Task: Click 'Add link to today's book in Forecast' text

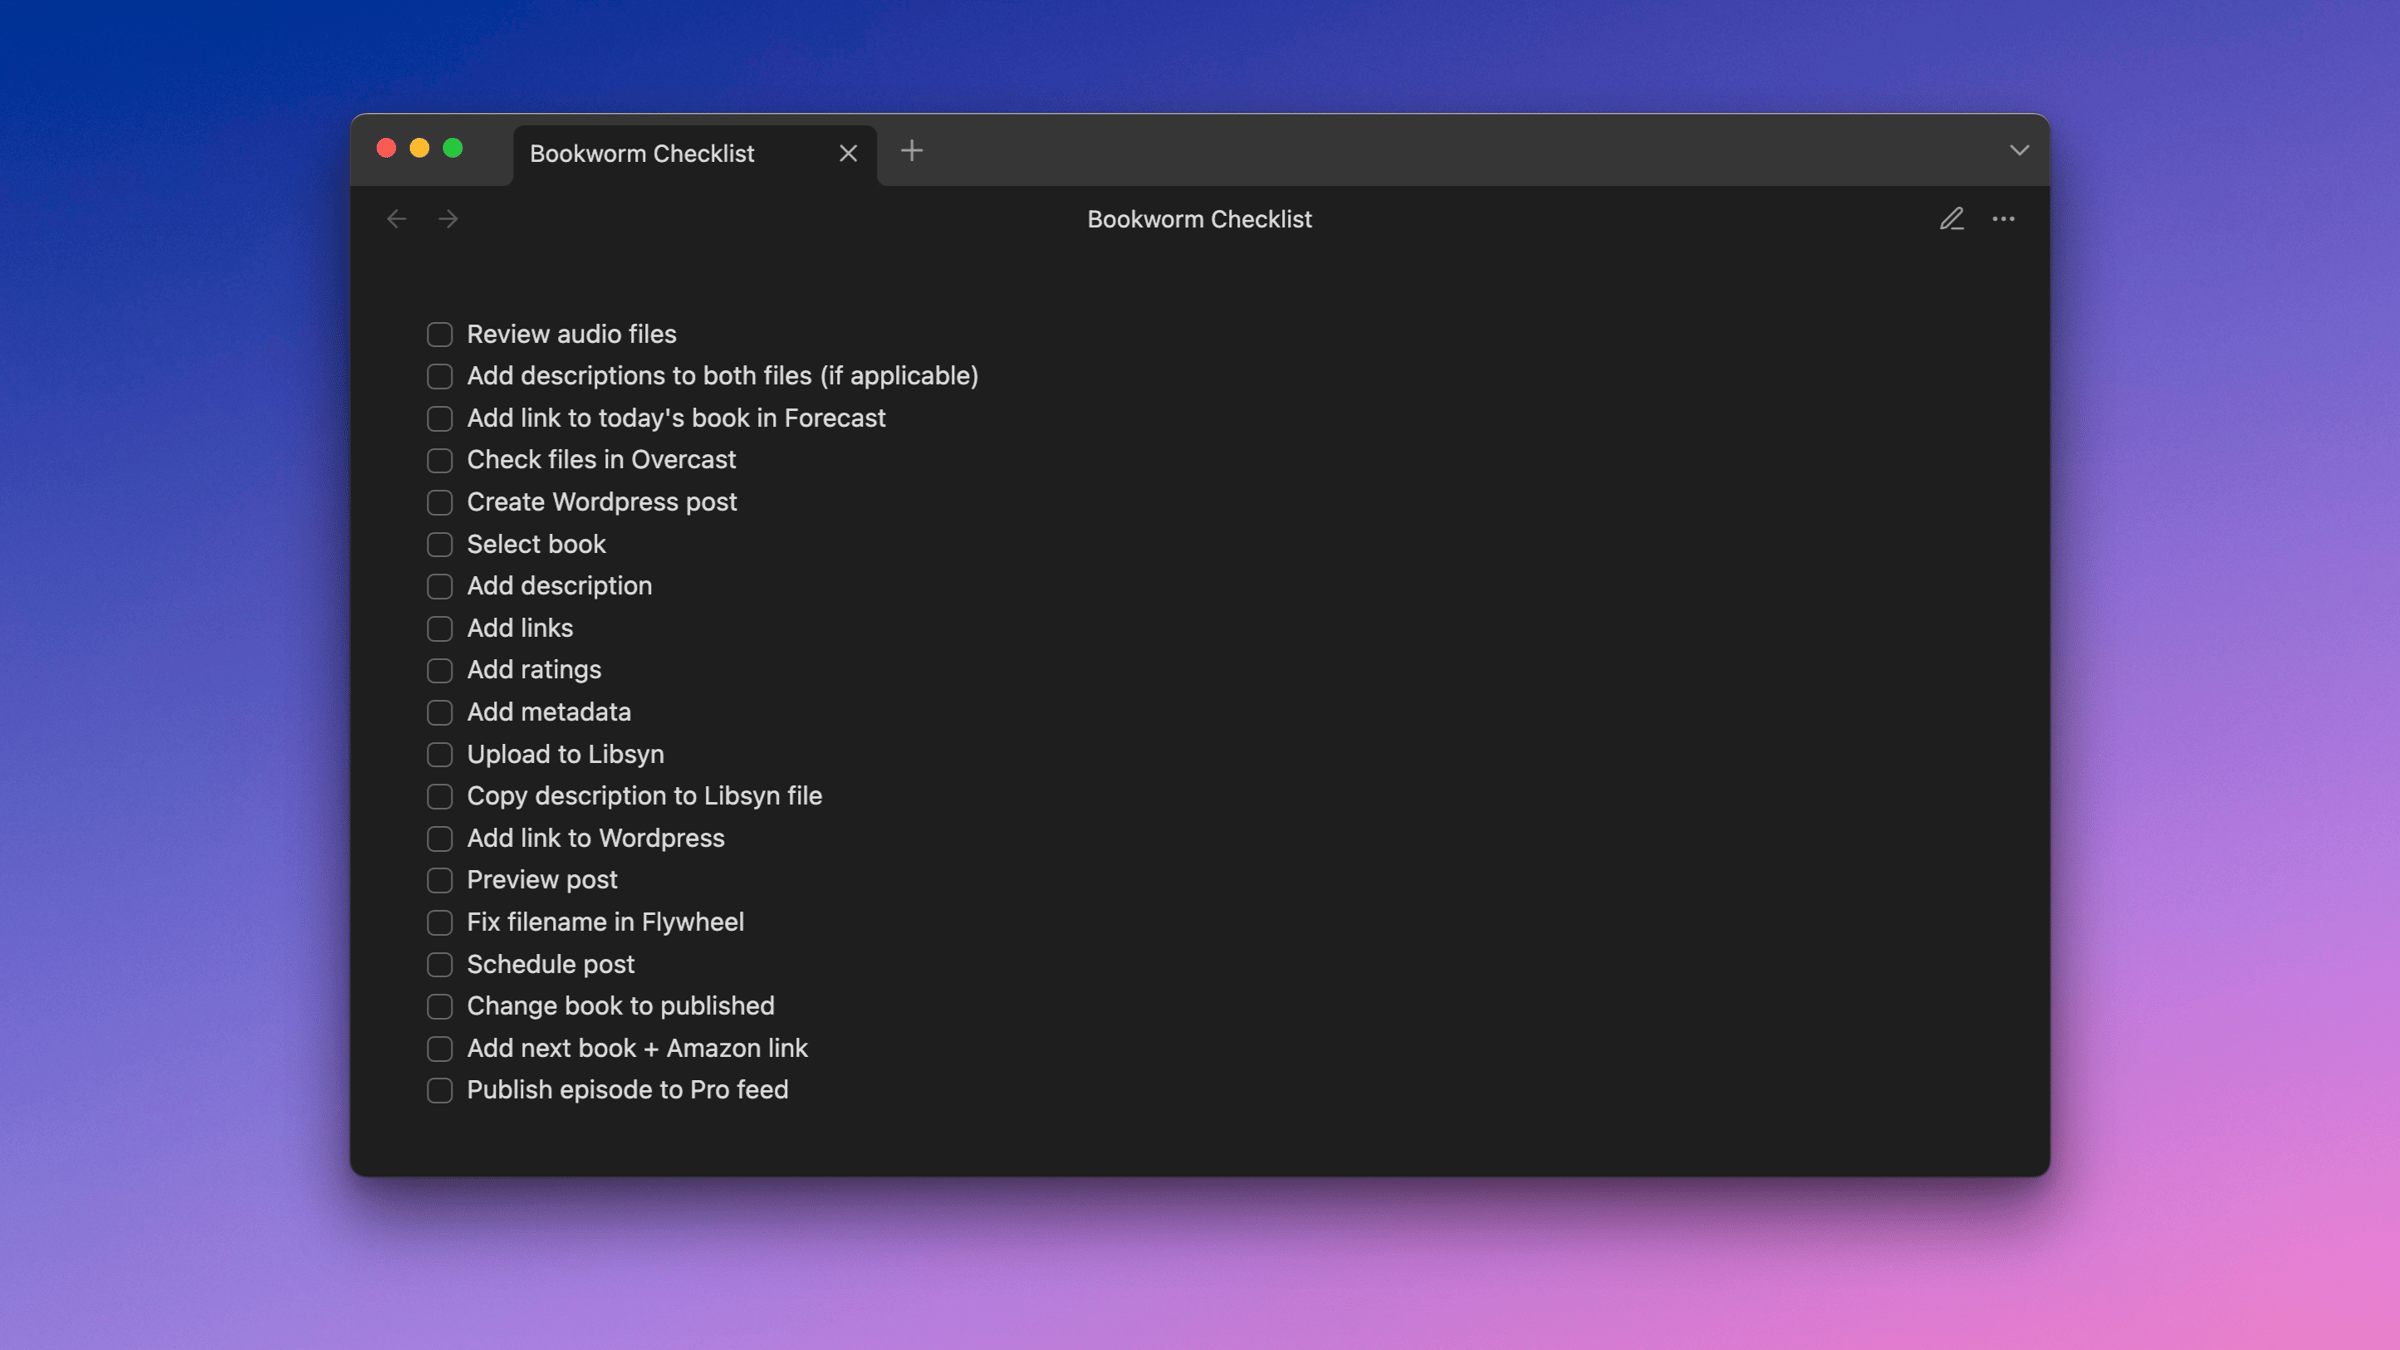Action: (676, 418)
